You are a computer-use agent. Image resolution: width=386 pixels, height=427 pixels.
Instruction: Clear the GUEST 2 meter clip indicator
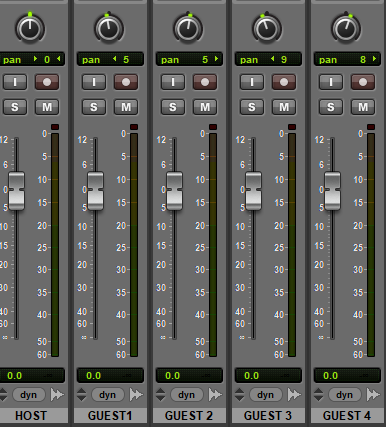(213, 127)
